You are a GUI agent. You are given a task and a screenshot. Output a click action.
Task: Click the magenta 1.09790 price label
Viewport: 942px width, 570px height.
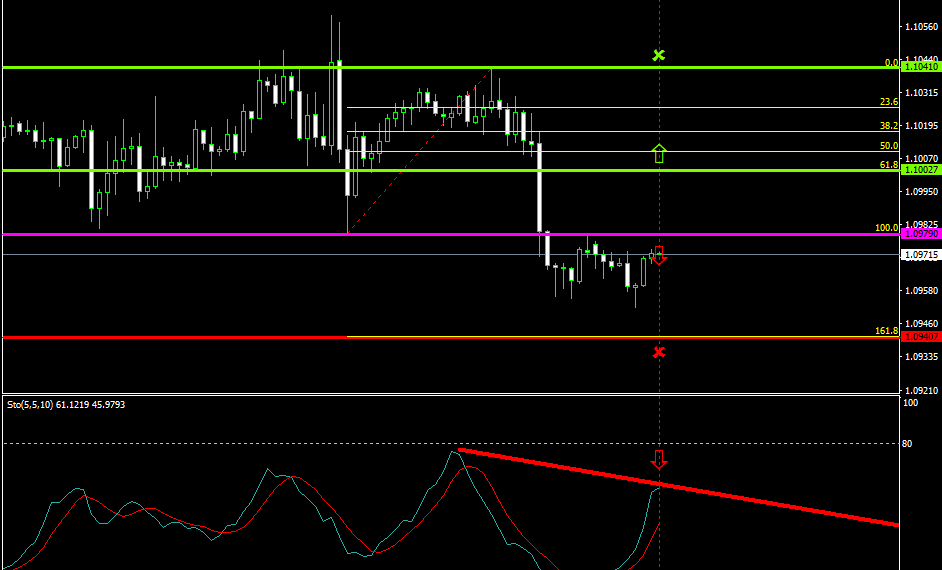[920, 234]
